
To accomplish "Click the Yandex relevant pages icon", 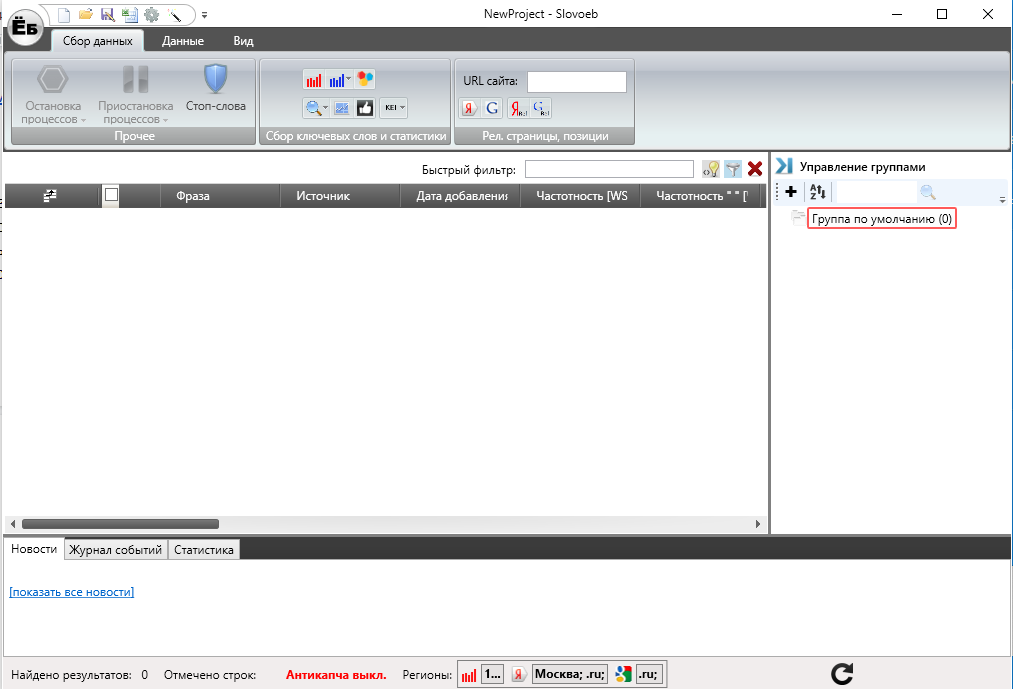I will 468,108.
